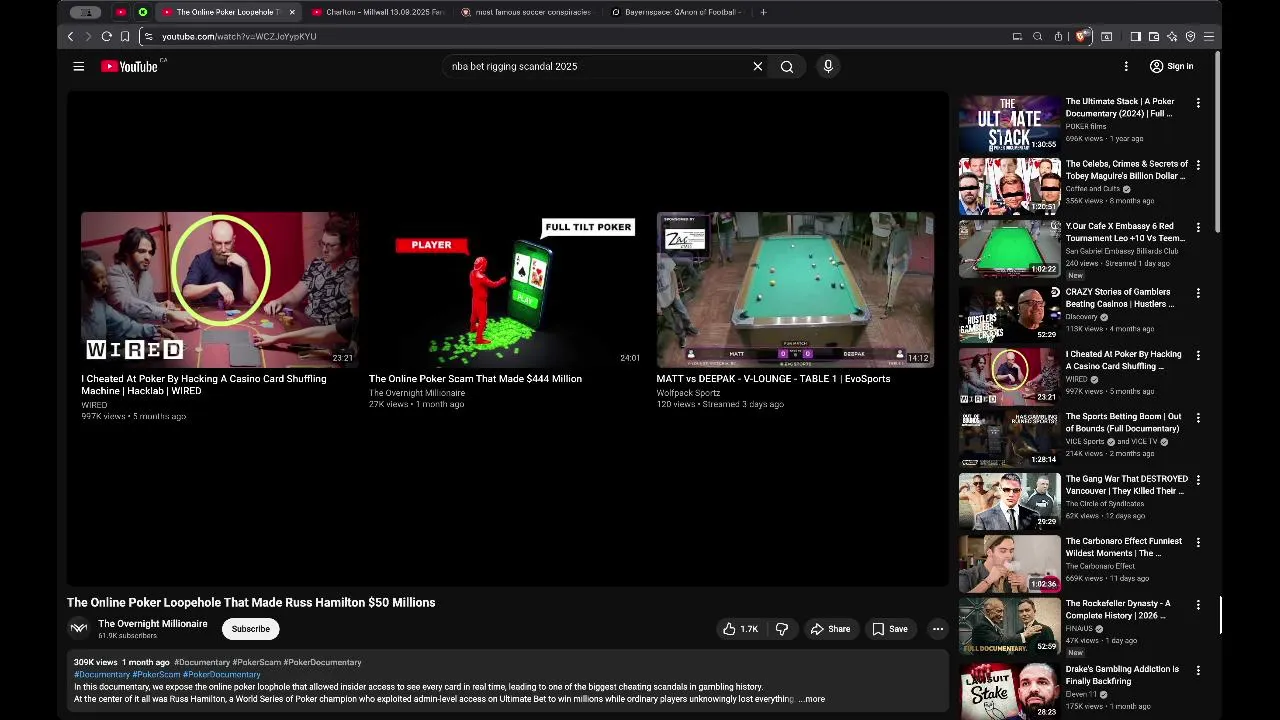Image resolution: width=1280 pixels, height=720 pixels.
Task: Switch to the Charlton – Millwall tab
Action: pos(377,12)
